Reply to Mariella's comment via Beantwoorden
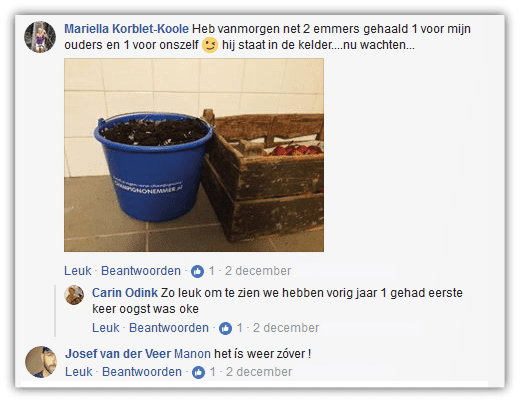The height and width of the screenshot is (403, 520). (141, 271)
